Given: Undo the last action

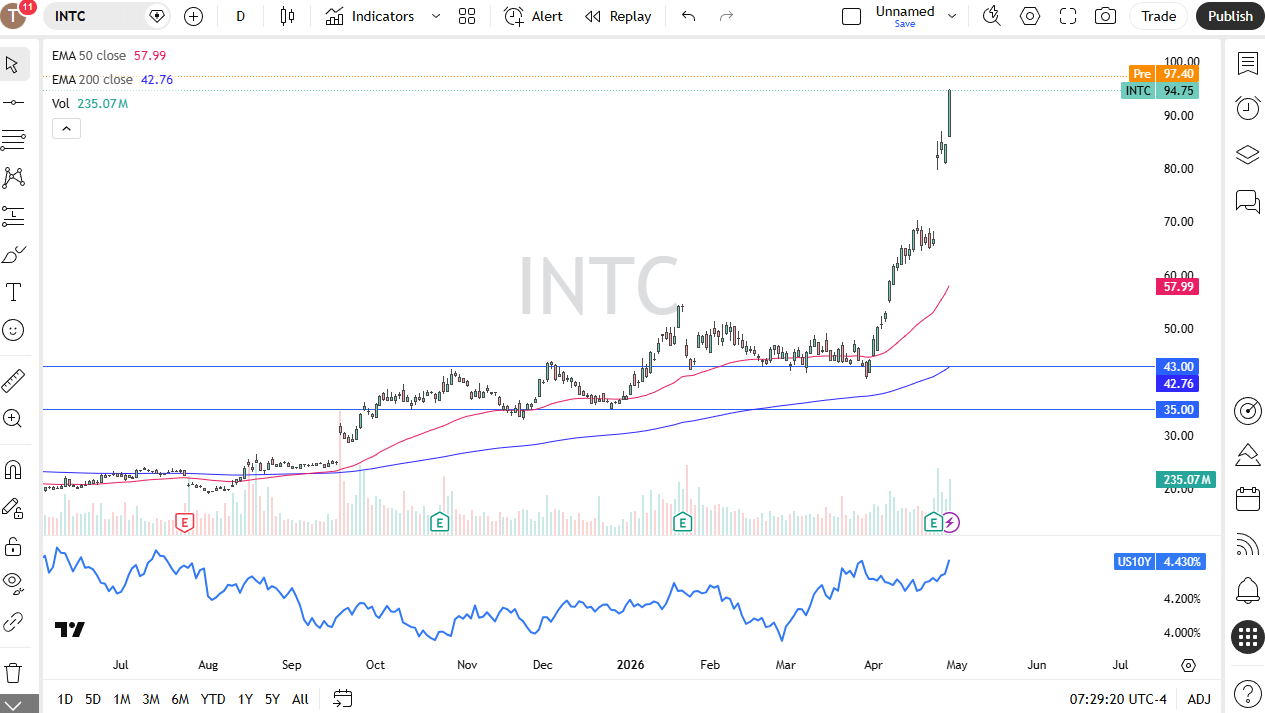Looking at the screenshot, I should [x=688, y=16].
